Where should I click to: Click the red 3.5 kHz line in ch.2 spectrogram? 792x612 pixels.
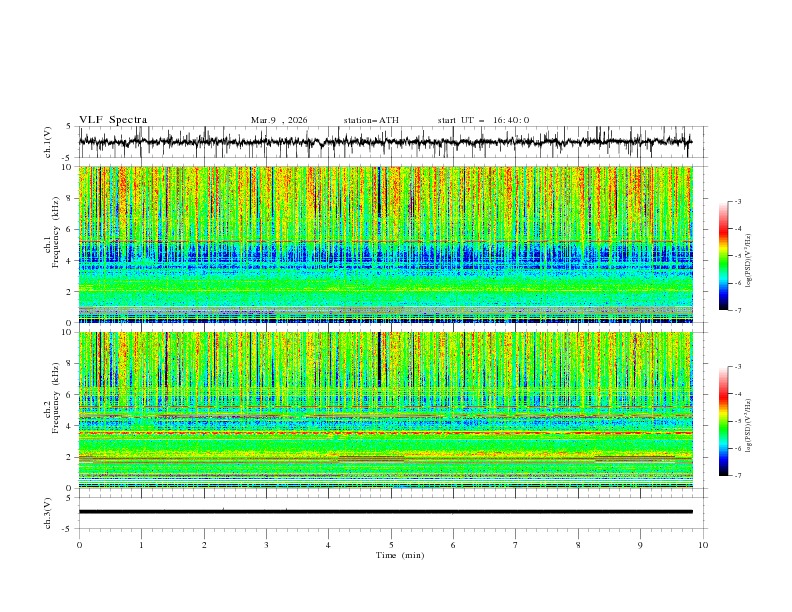(385, 433)
